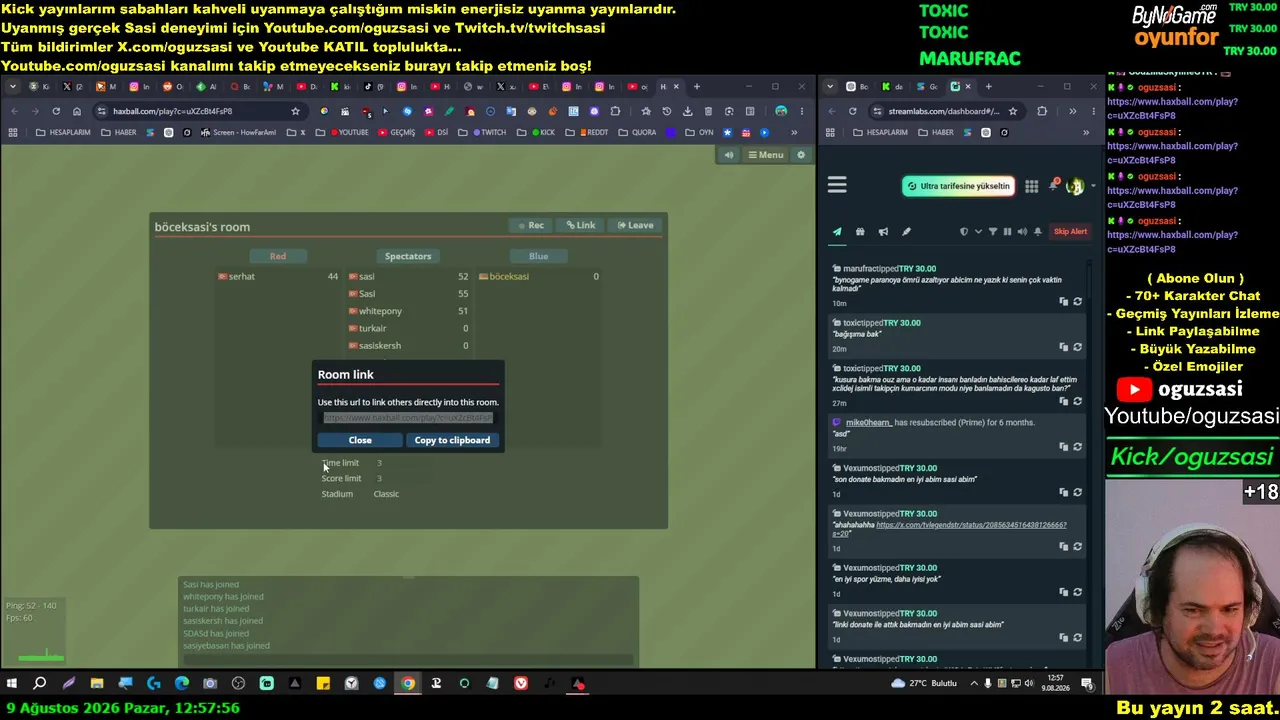Image resolution: width=1280 pixels, height=720 pixels.
Task: Show hidden system tray icons
Action: [x=975, y=684]
